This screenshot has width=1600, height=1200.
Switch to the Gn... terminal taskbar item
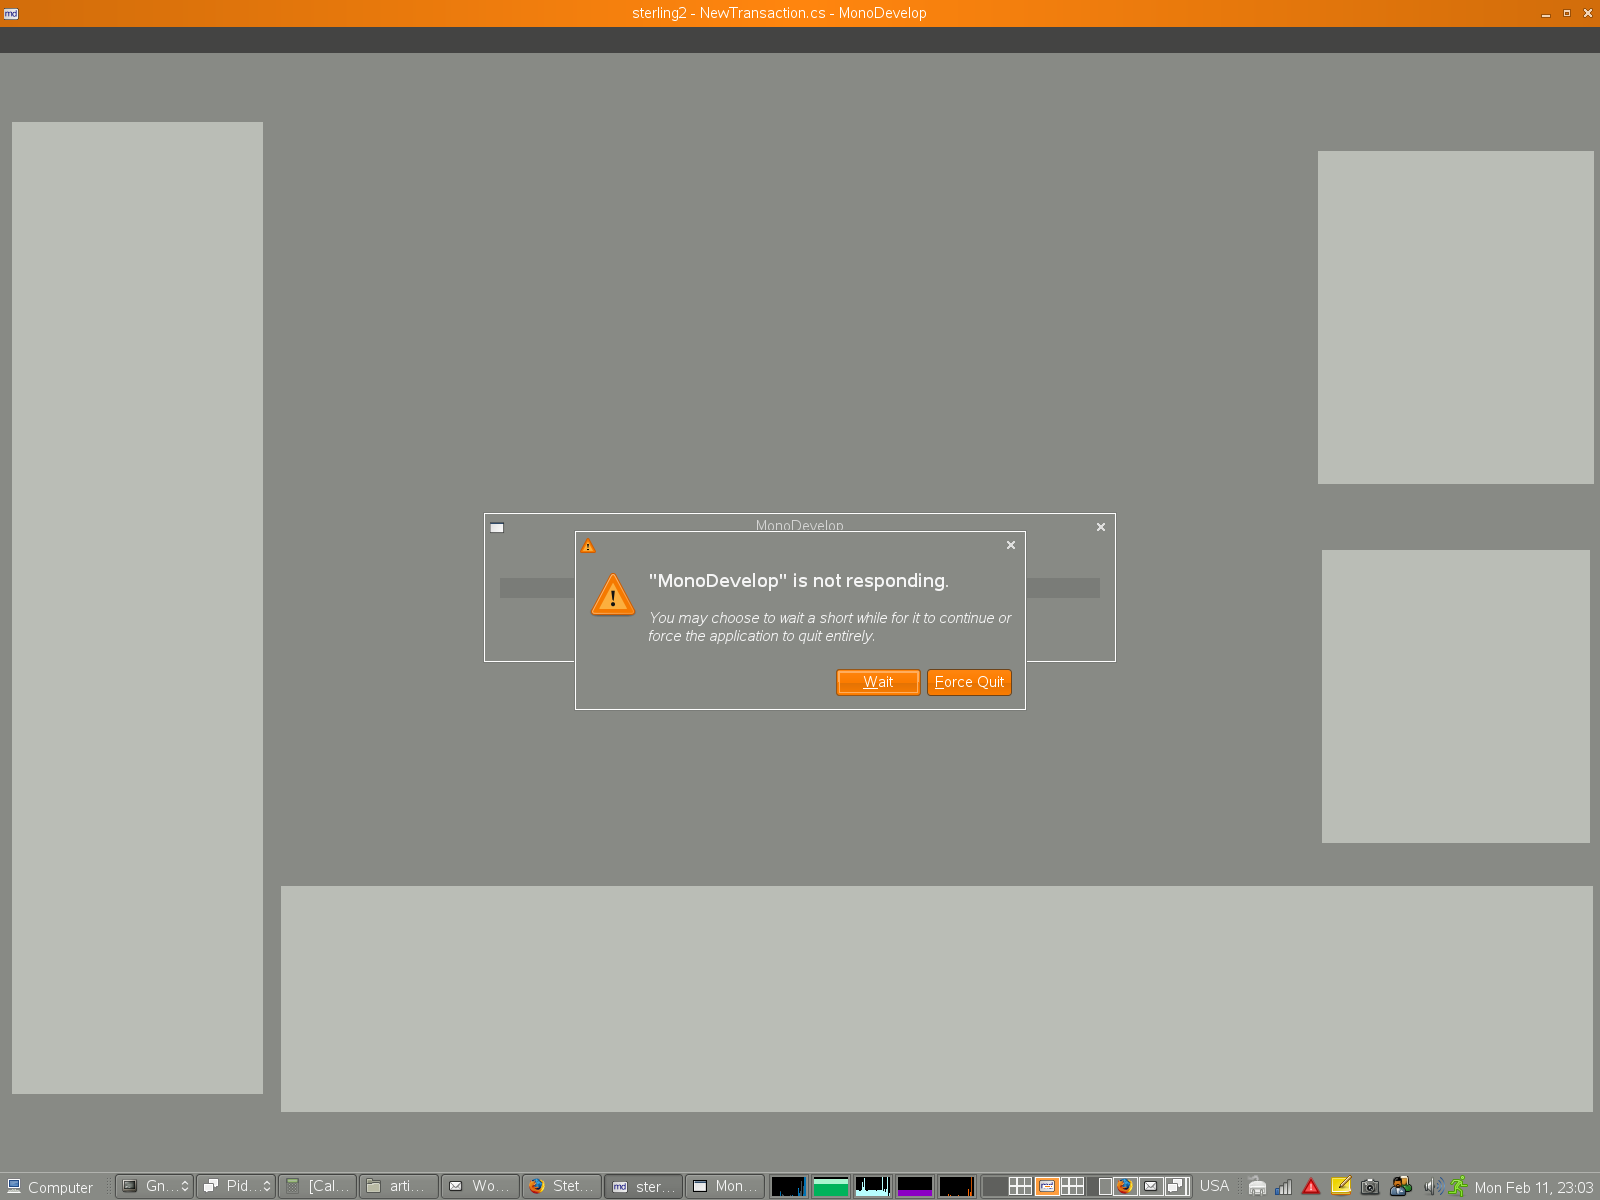pos(153,1186)
